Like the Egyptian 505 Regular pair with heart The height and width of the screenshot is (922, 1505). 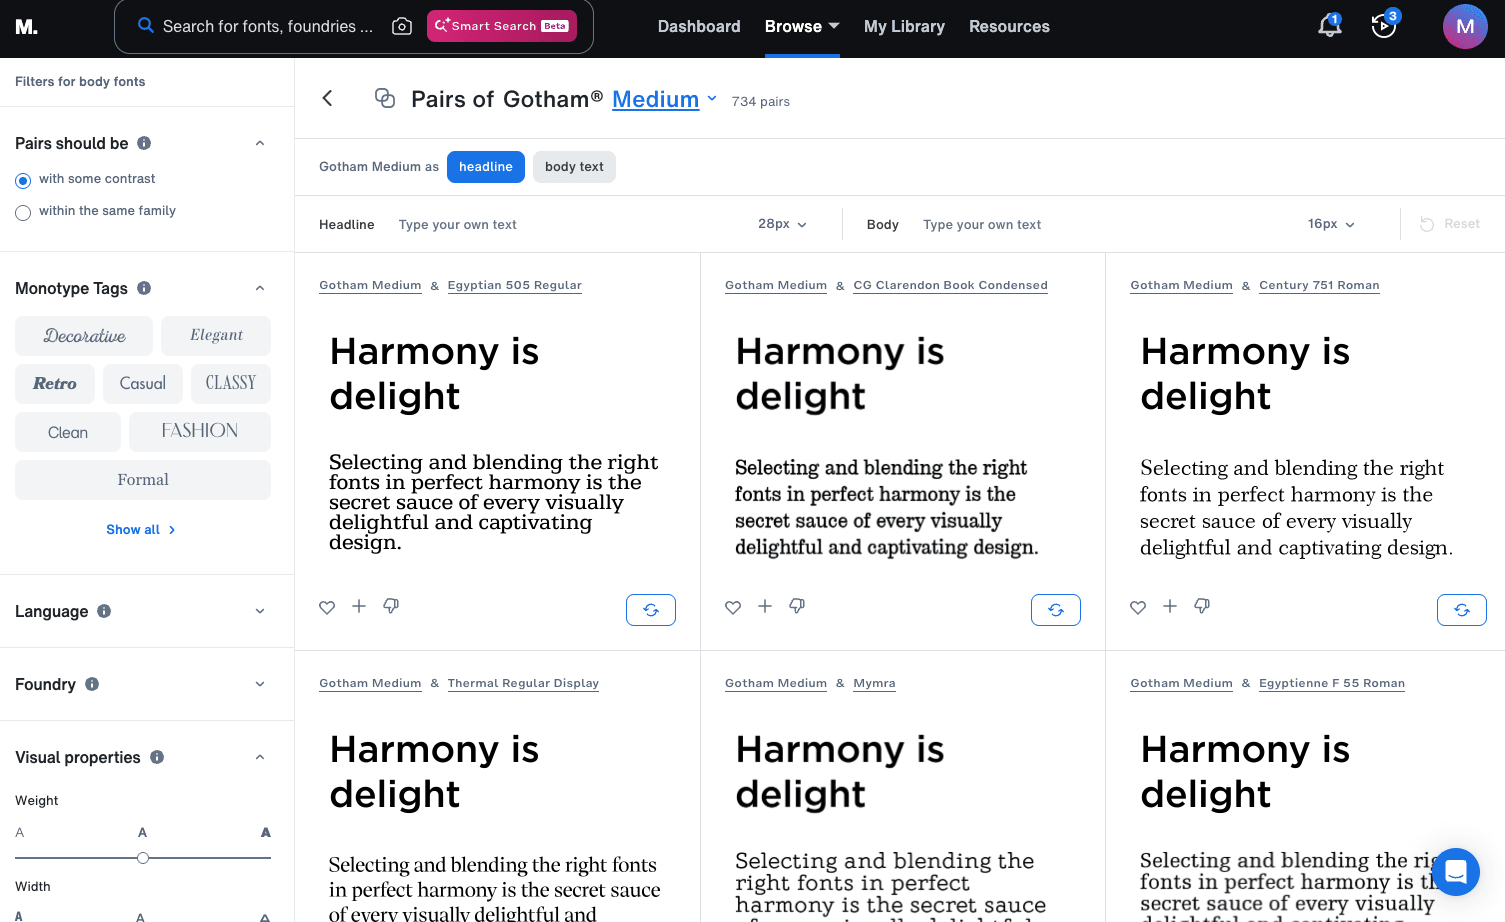pyautogui.click(x=327, y=607)
